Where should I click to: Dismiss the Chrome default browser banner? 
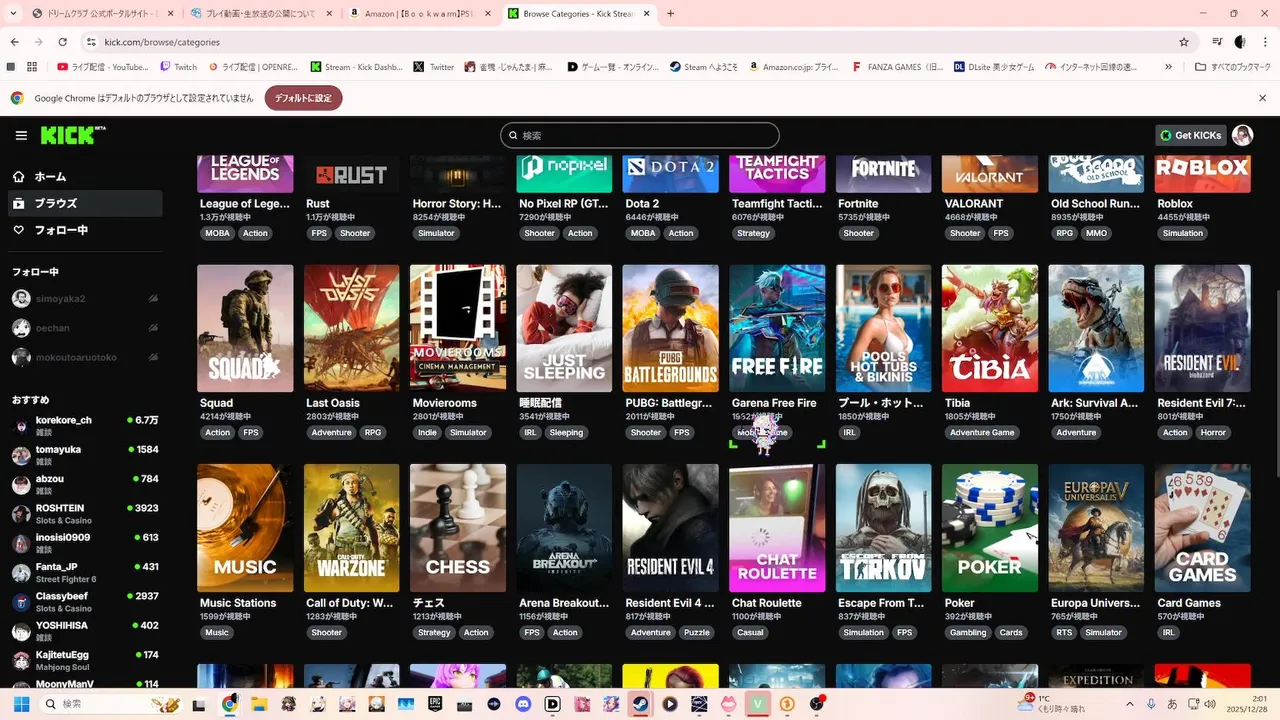[1262, 98]
